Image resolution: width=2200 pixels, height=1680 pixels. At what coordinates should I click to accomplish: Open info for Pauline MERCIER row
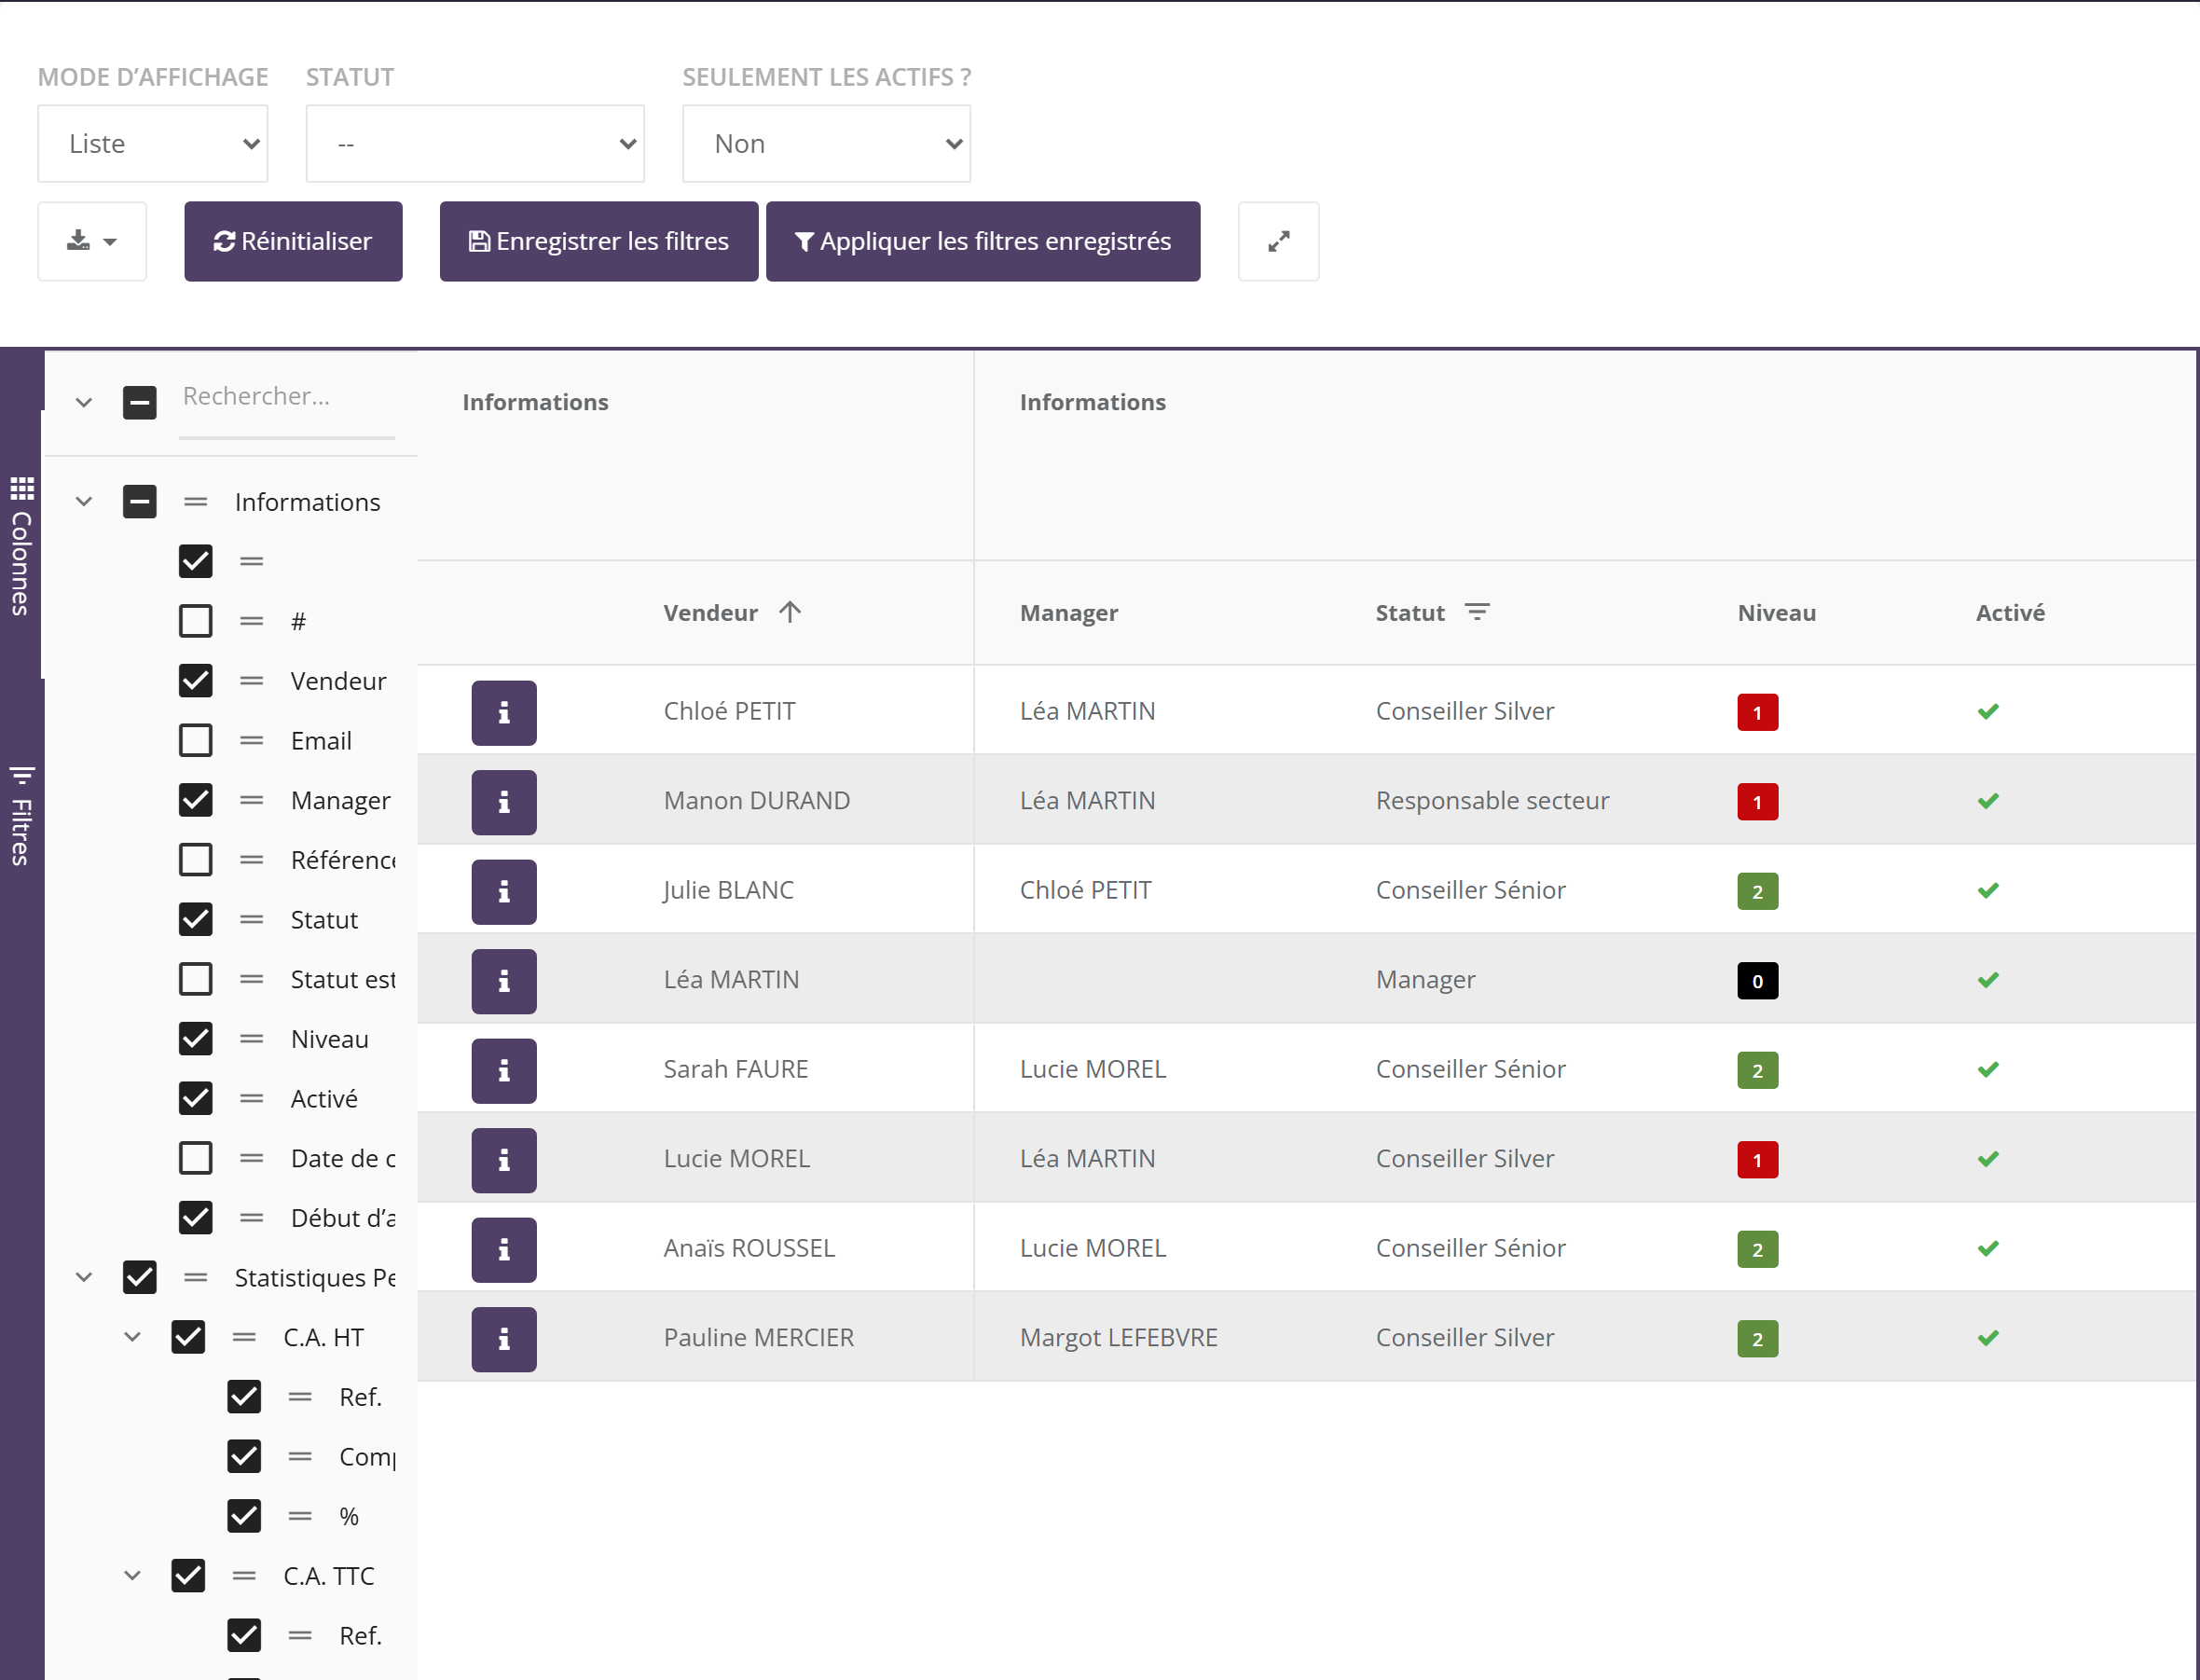click(x=504, y=1339)
